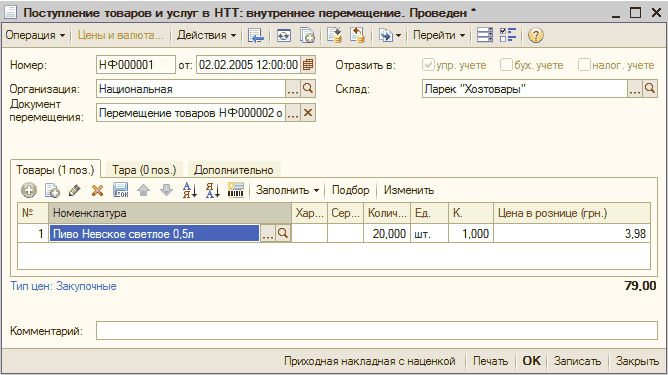
Task: Open the Заполнить dropdown
Action: pos(287,190)
